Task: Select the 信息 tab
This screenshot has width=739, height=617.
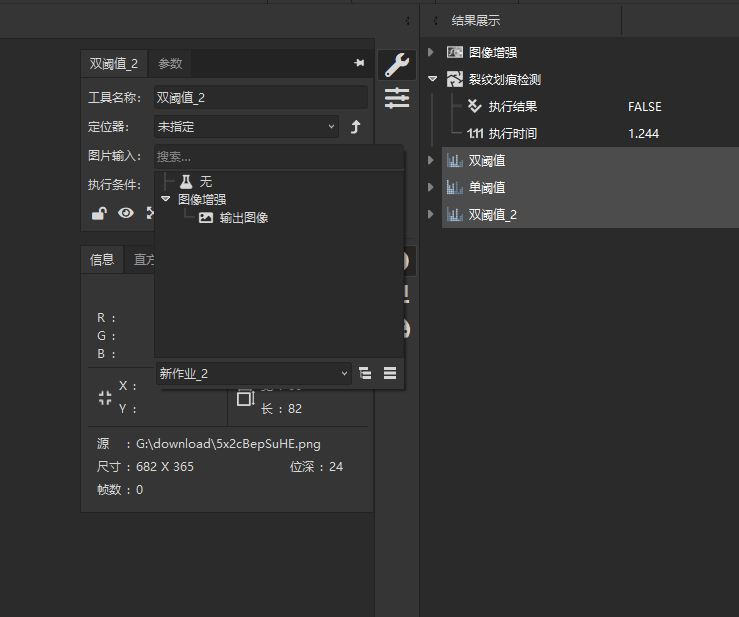Action: tap(102, 260)
